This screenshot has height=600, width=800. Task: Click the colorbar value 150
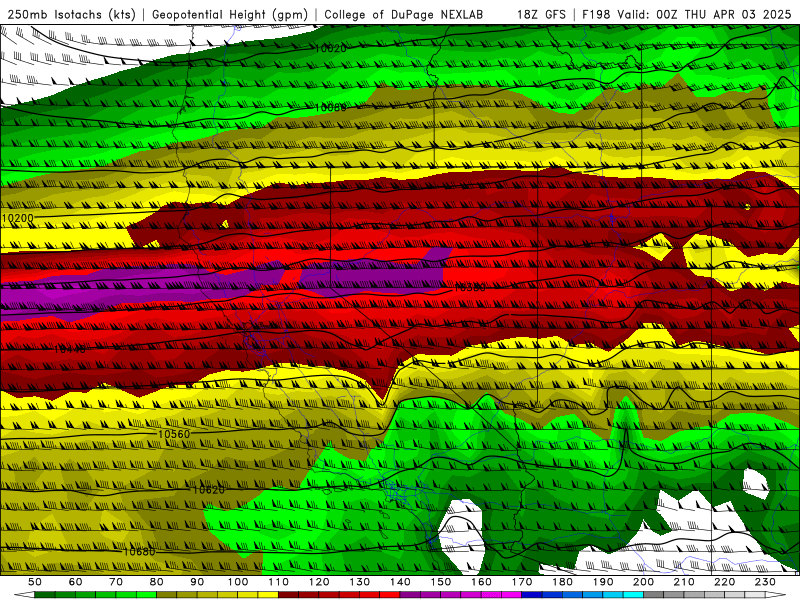pyautogui.click(x=440, y=582)
